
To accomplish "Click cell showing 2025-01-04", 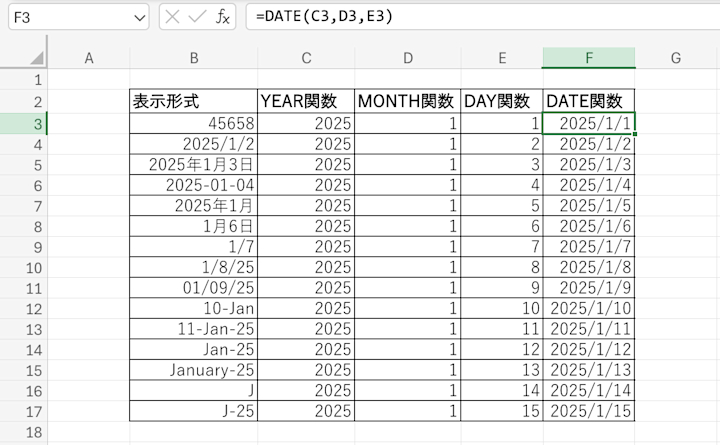I will [x=193, y=185].
